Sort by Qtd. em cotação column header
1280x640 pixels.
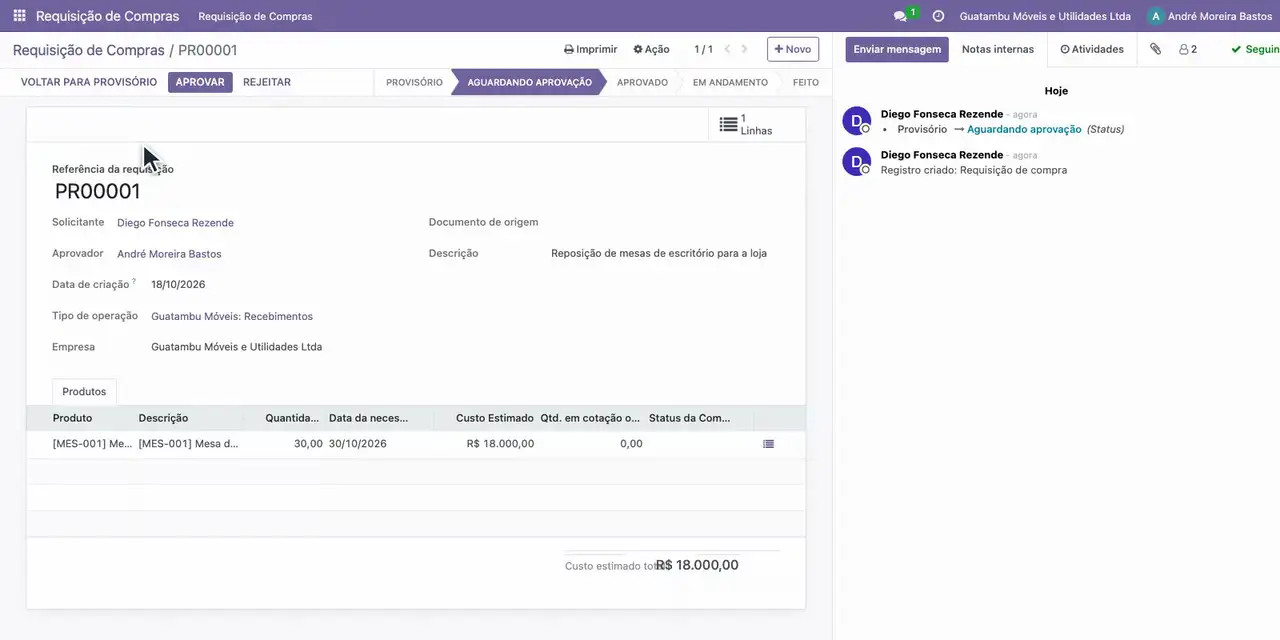click(x=590, y=418)
